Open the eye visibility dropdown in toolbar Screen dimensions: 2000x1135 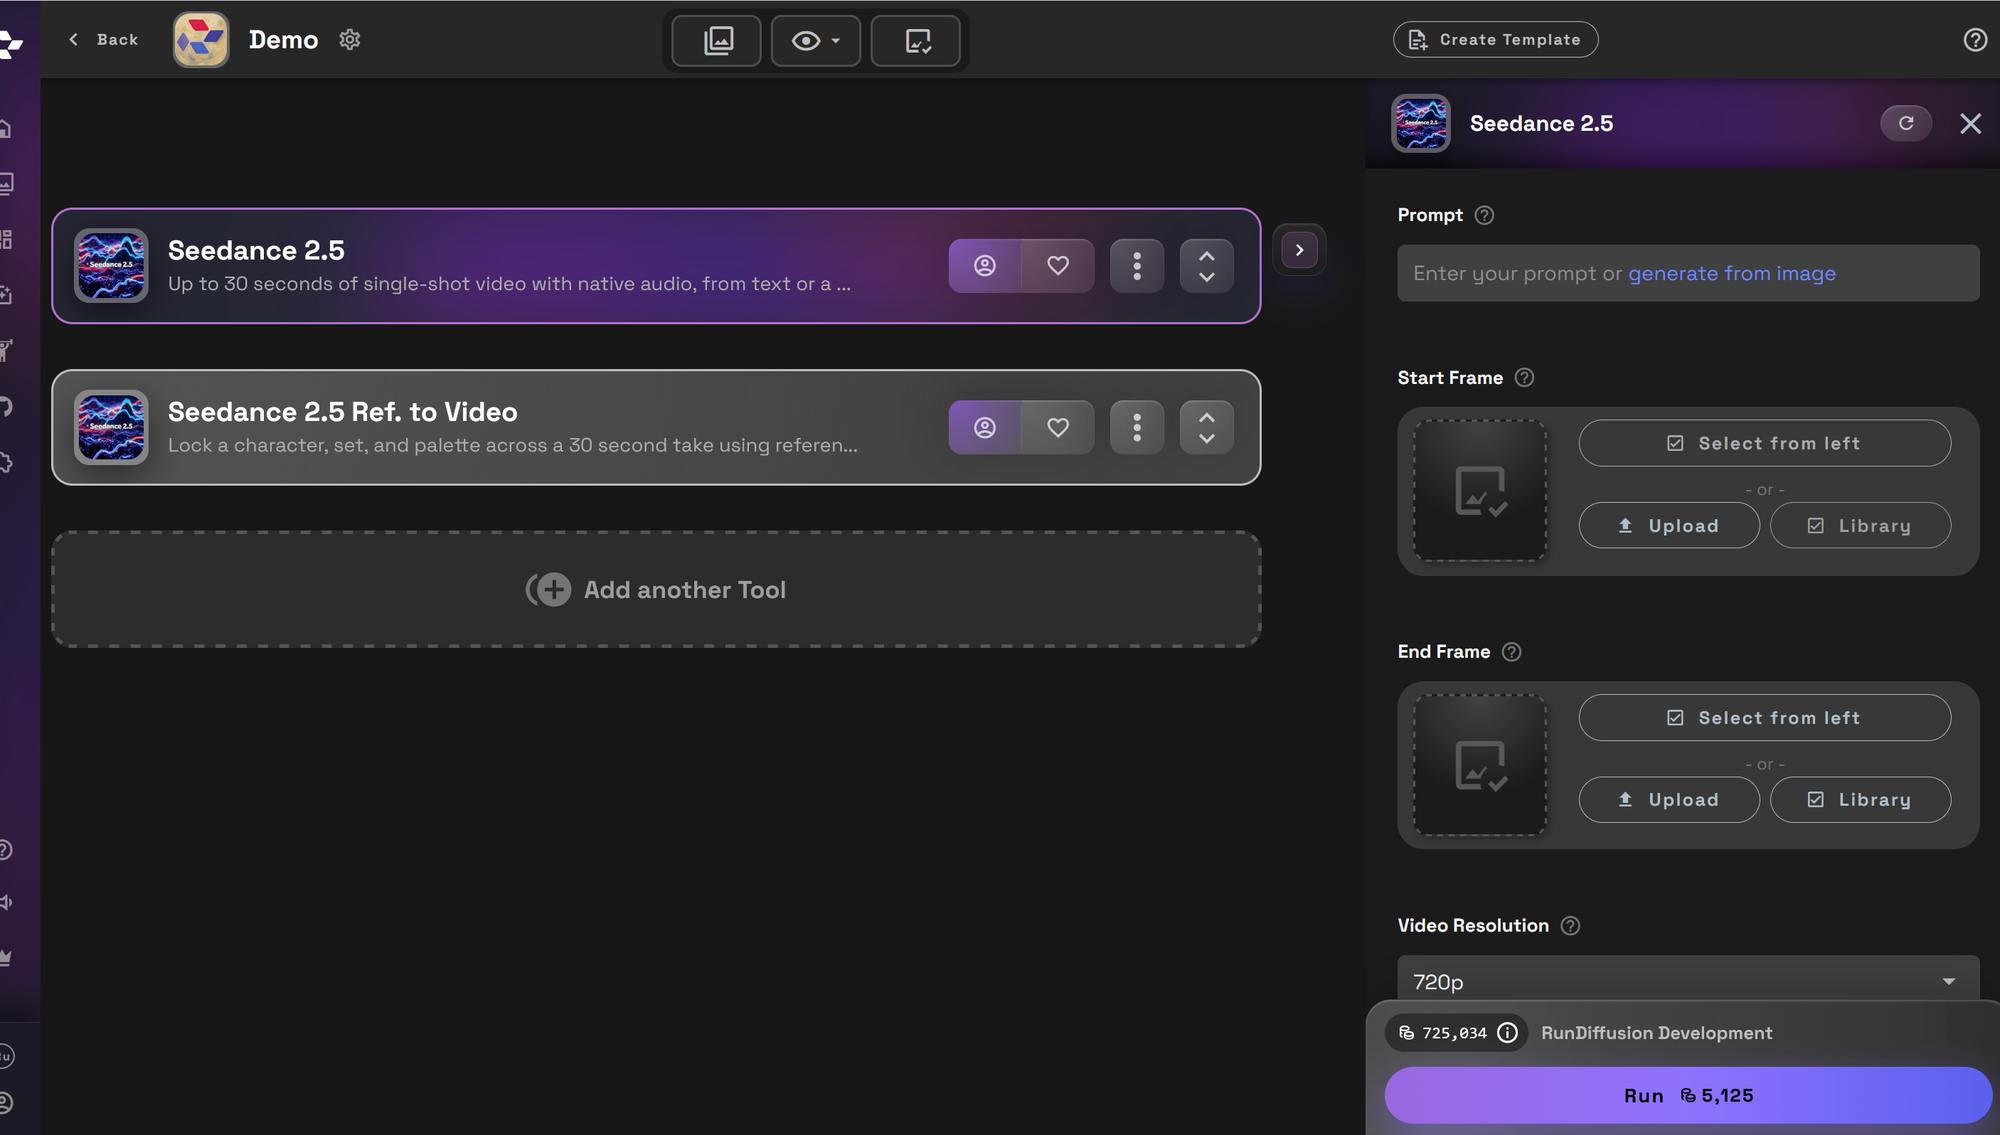coord(815,41)
